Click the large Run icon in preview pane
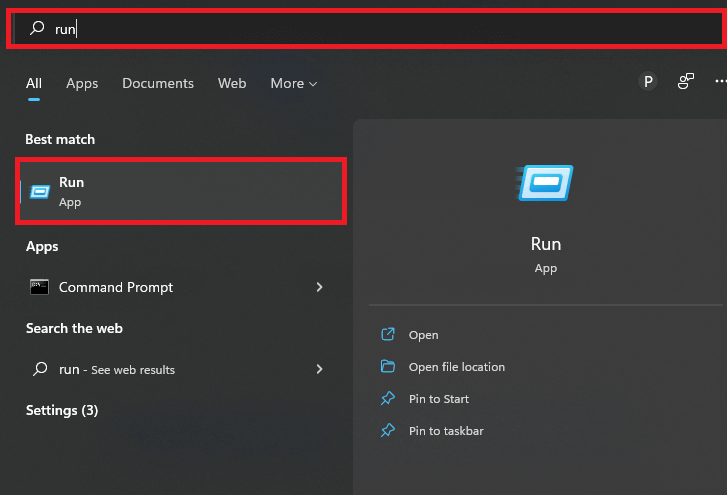727x495 pixels. click(x=545, y=184)
